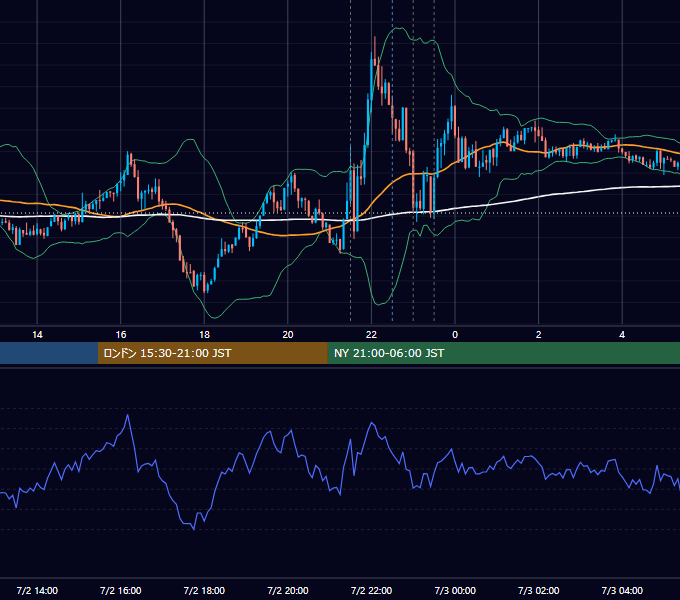Click the 7/3 02:00 time label
Screen dimensions: 680x600
[539, 590]
